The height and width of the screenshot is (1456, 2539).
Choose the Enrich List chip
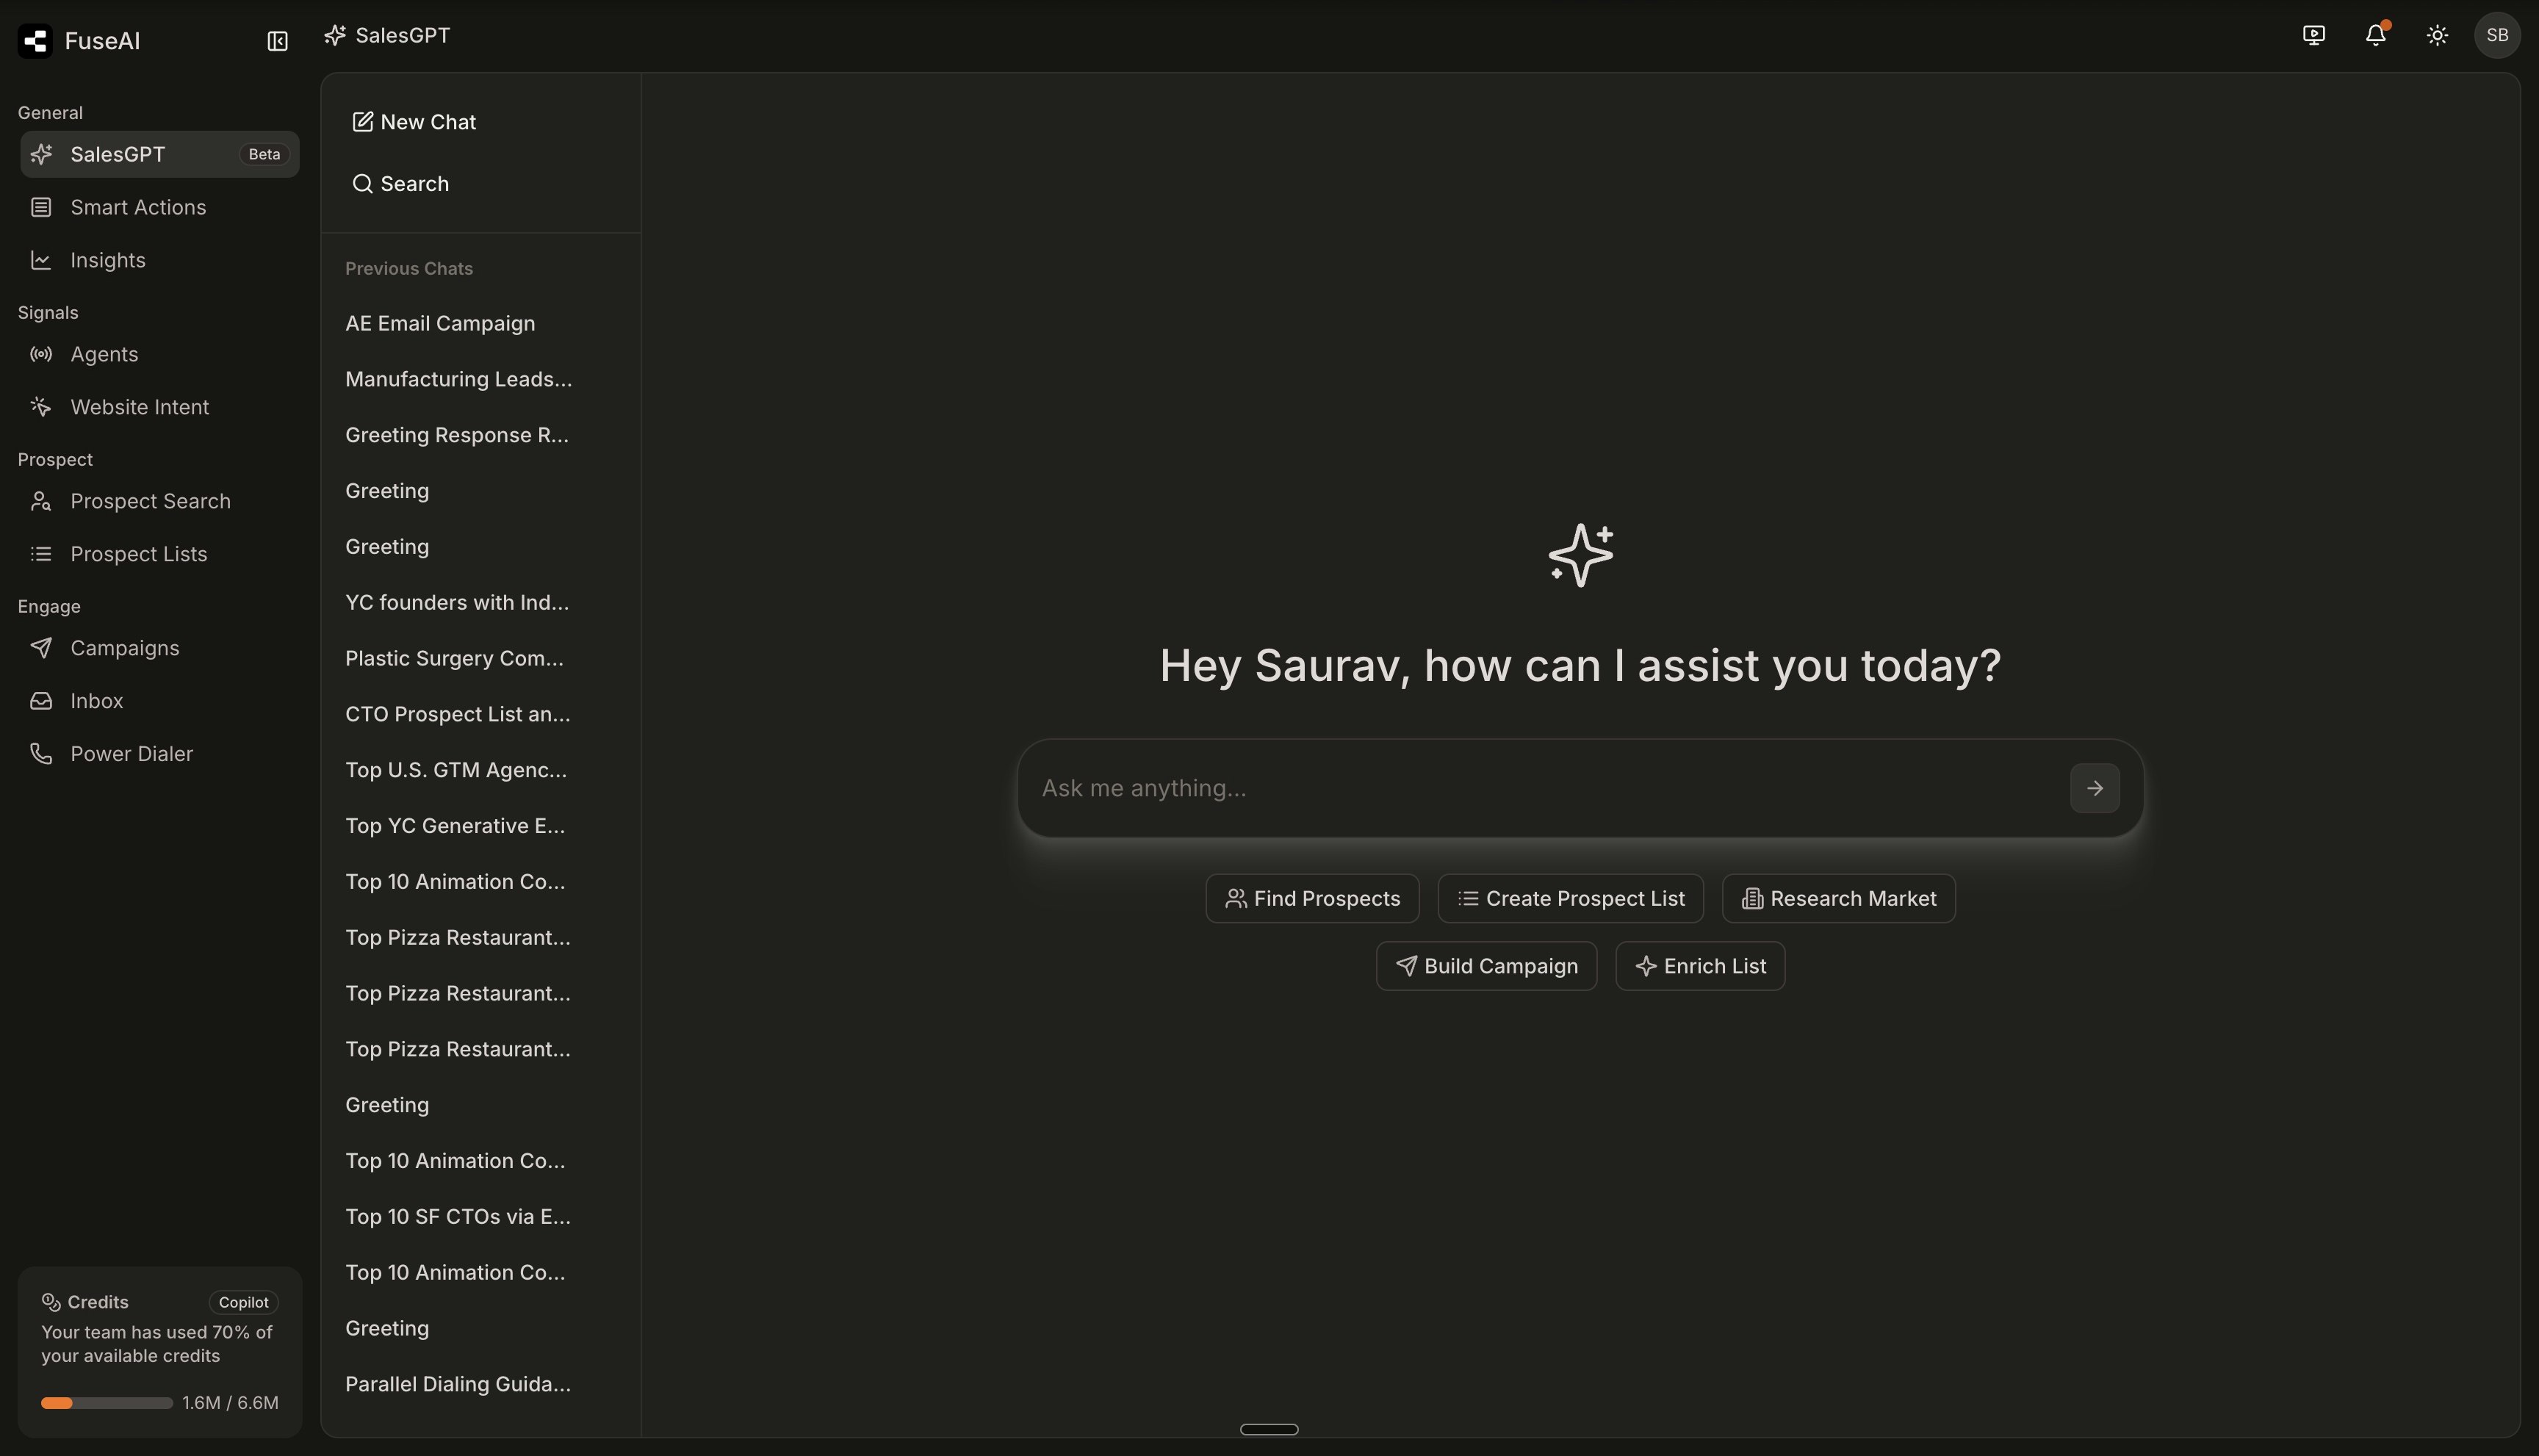(x=1699, y=966)
